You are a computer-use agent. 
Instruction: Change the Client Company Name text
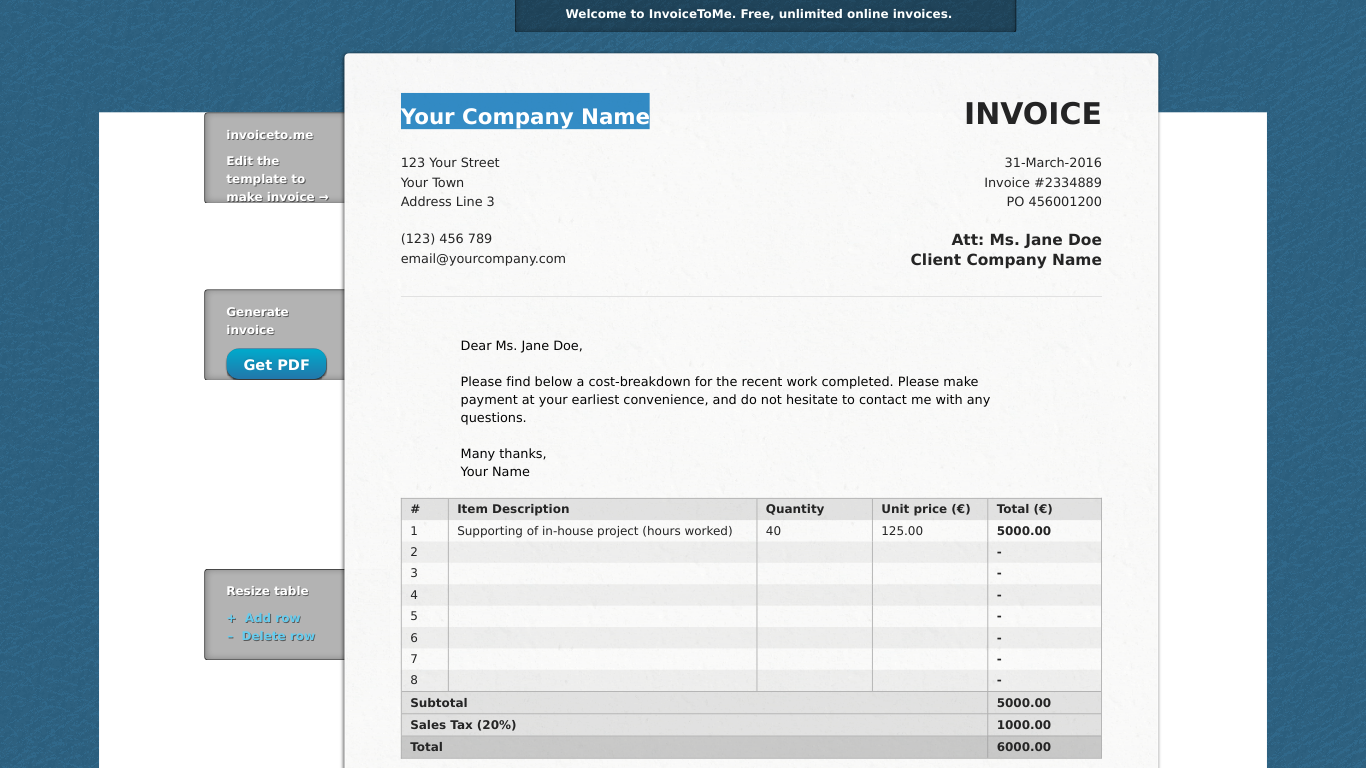(x=1006, y=260)
